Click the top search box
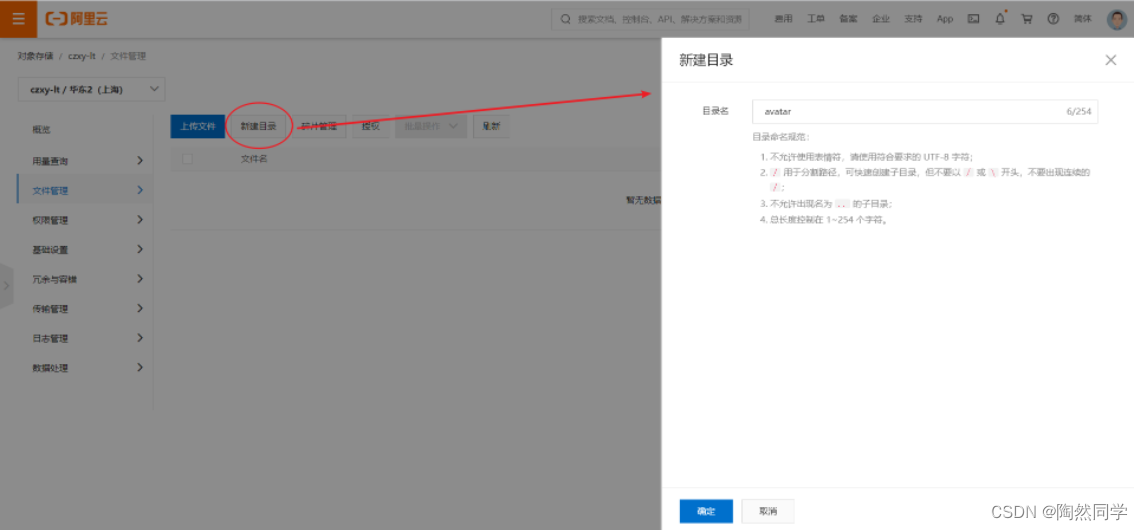 [650, 19]
